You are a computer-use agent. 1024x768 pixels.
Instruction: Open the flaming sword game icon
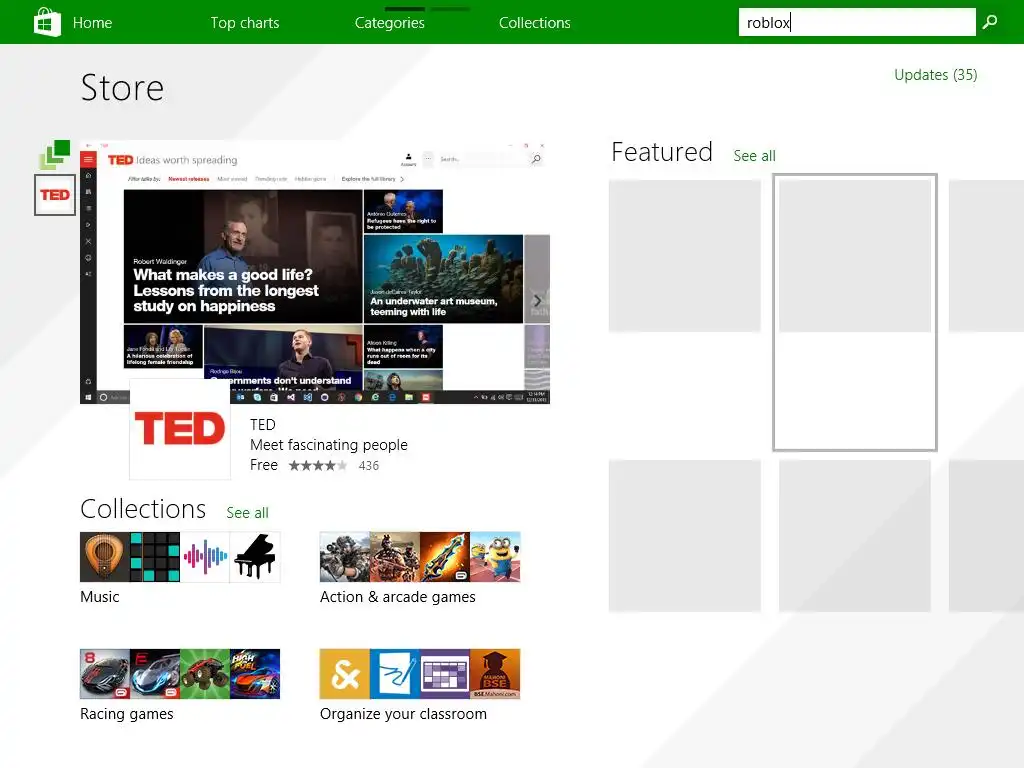[445, 557]
